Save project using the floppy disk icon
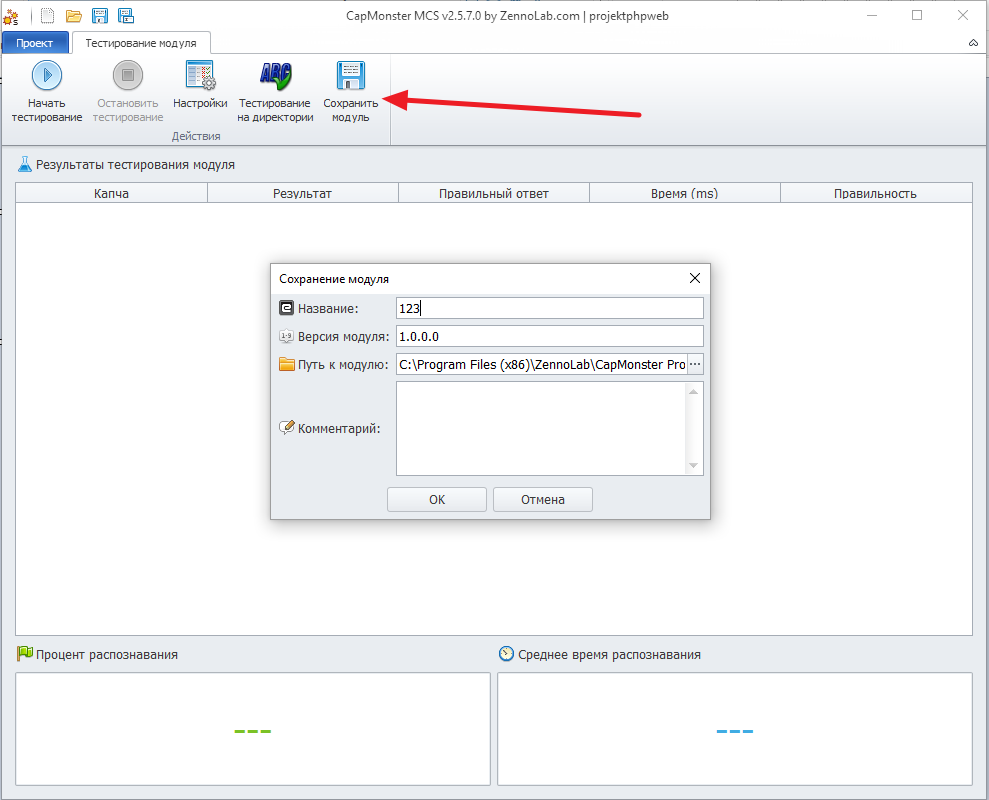Viewport: 989px width, 800px height. point(100,16)
